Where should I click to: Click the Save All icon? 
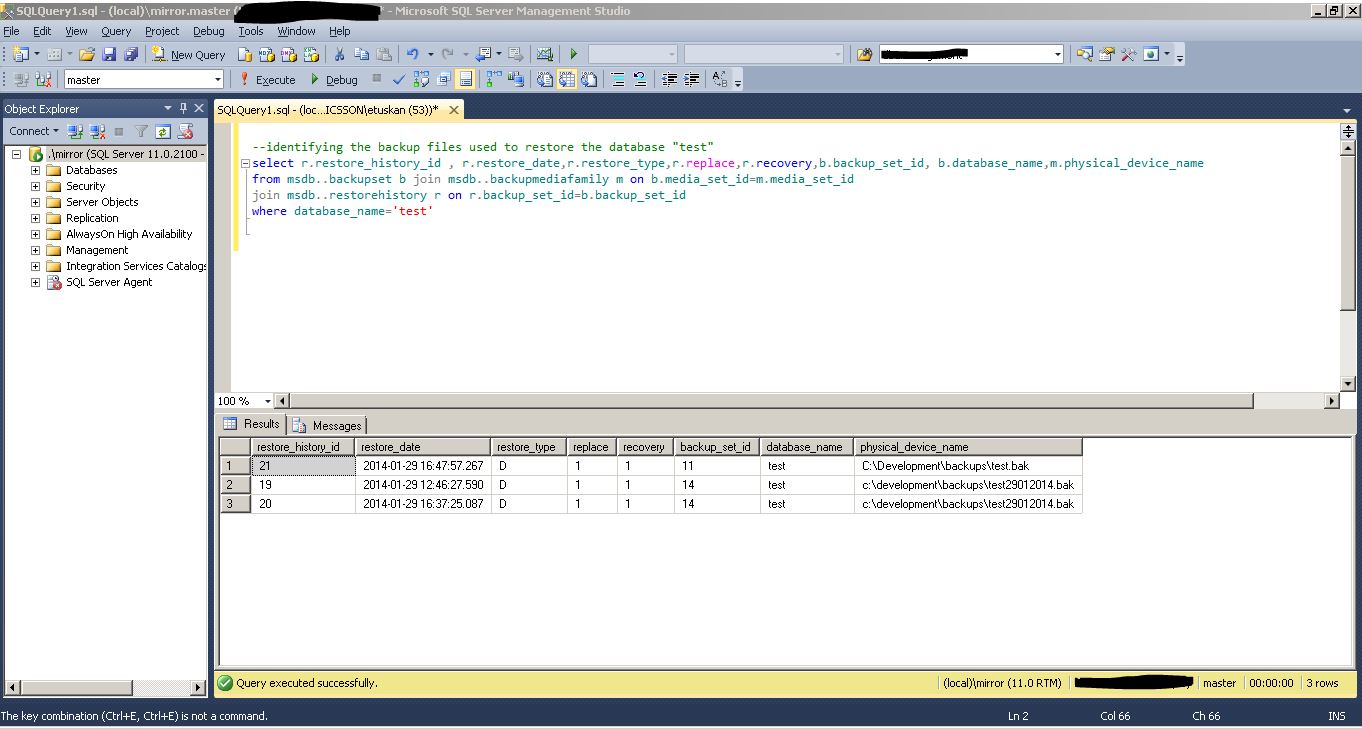tap(131, 55)
